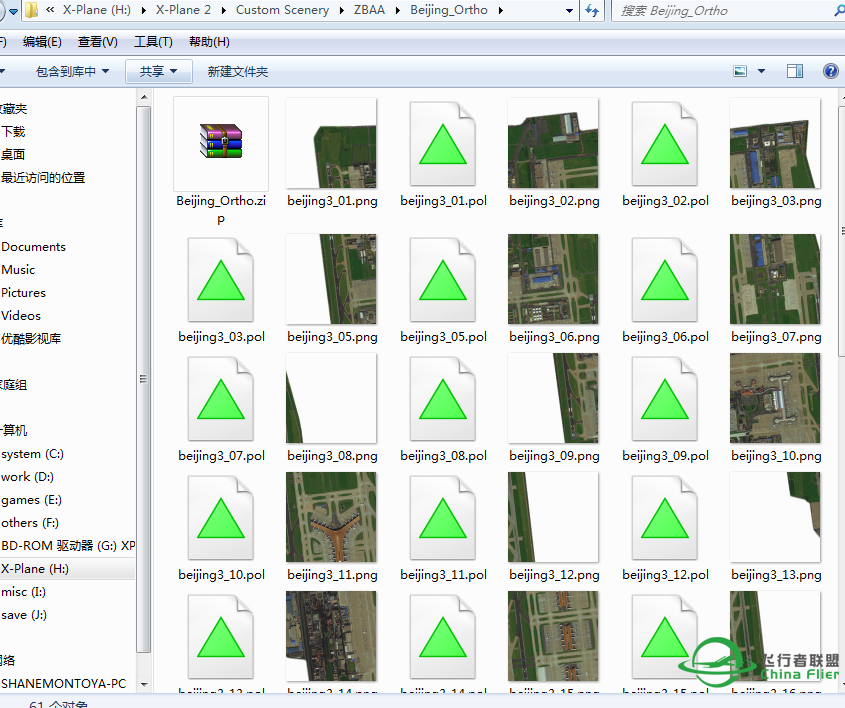
Task: Expand arrow after Custom Scenery breadcrumb
Action: click(342, 10)
